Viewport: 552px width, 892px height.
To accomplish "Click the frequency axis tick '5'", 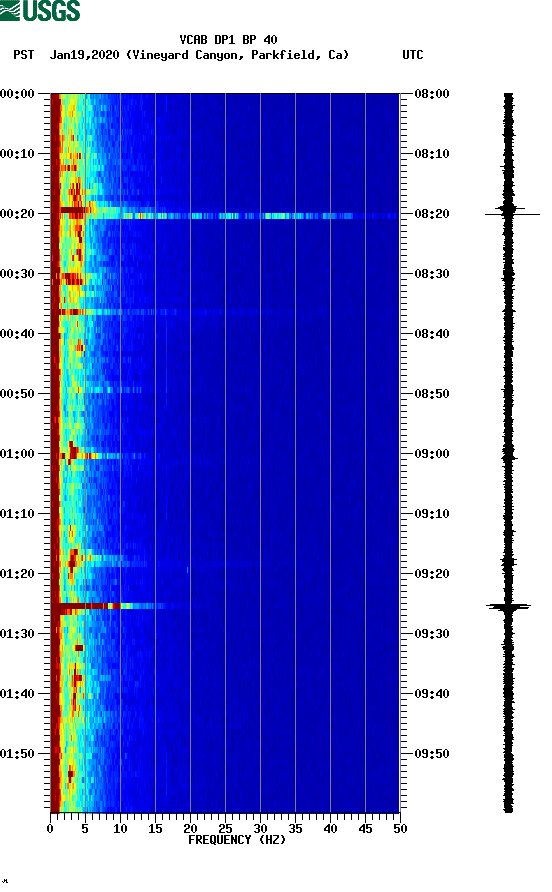I will pyautogui.click(x=85, y=829).
